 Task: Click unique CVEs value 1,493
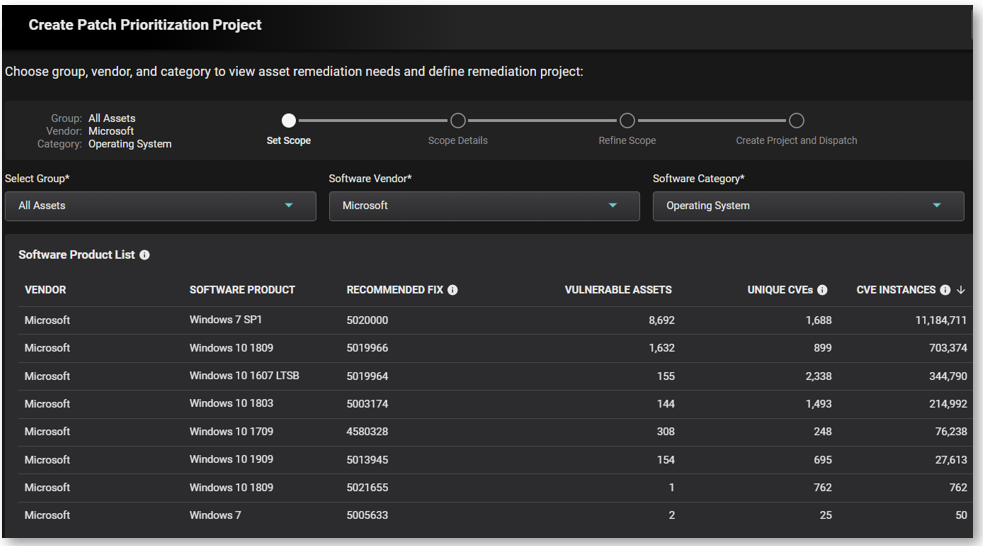(819, 404)
